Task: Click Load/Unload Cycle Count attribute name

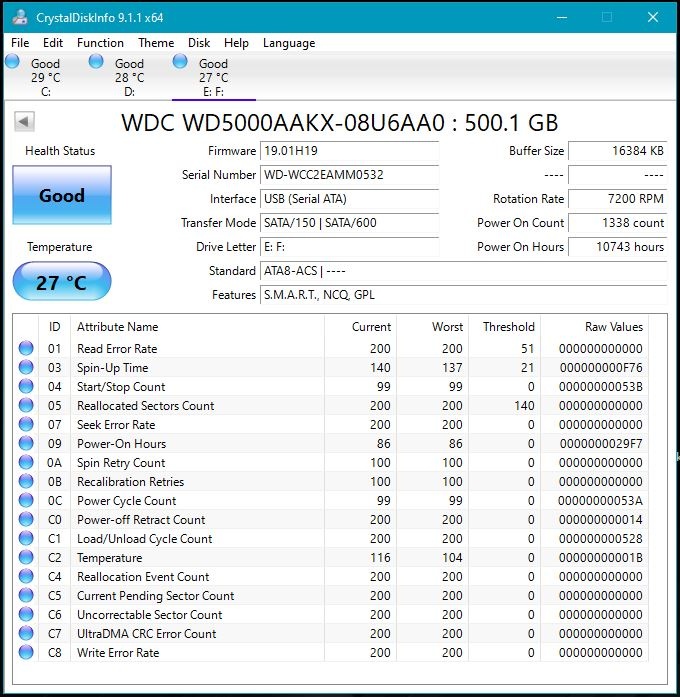Action: point(144,539)
